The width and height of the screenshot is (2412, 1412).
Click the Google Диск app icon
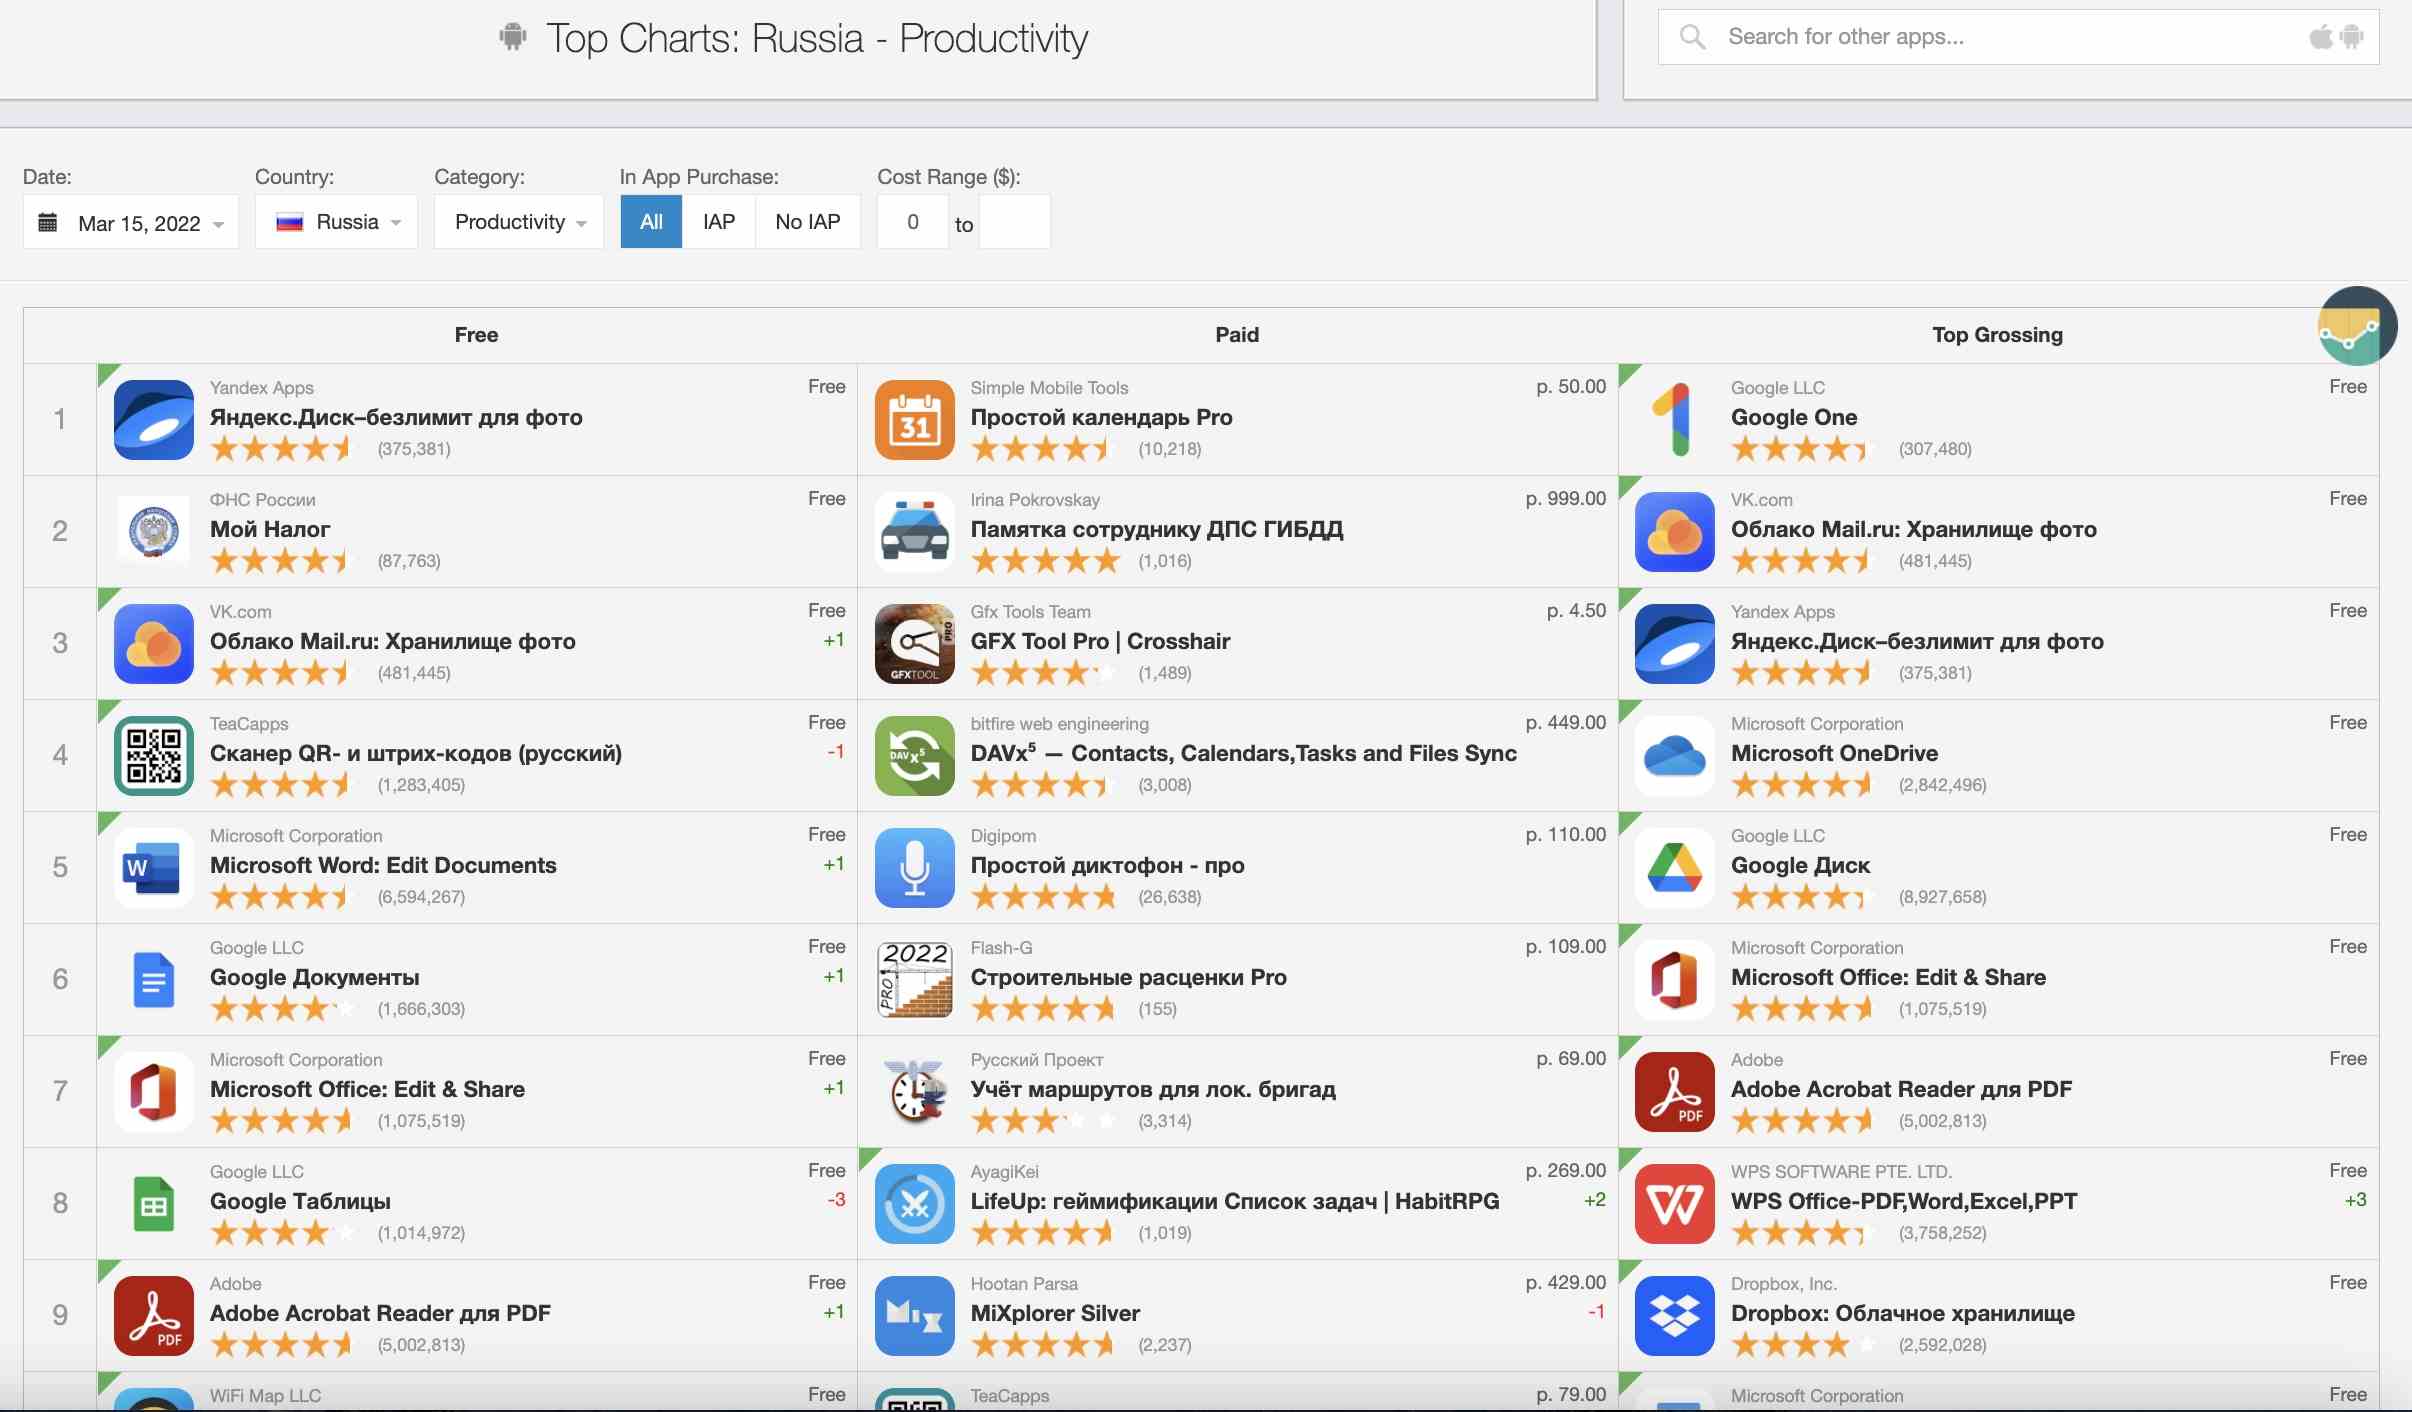(x=1674, y=867)
